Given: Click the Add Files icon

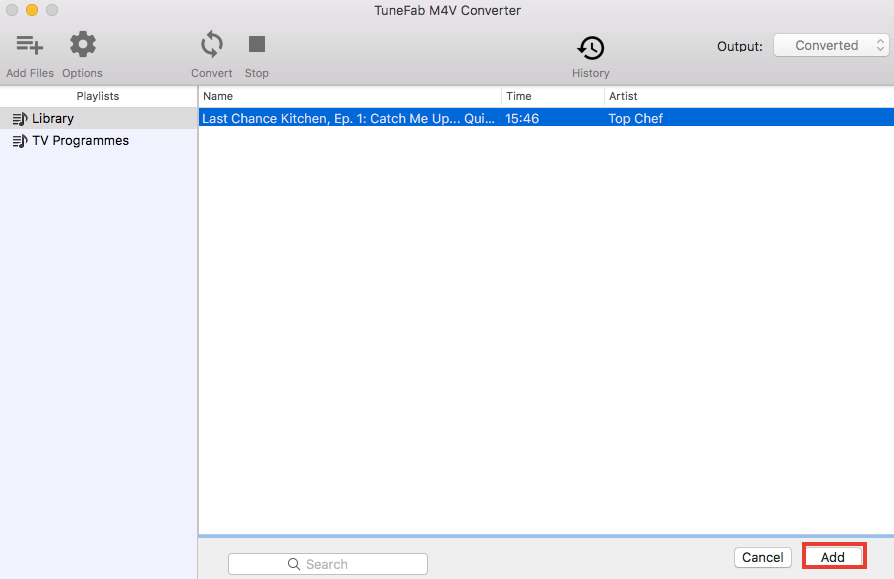Looking at the screenshot, I should pos(30,44).
